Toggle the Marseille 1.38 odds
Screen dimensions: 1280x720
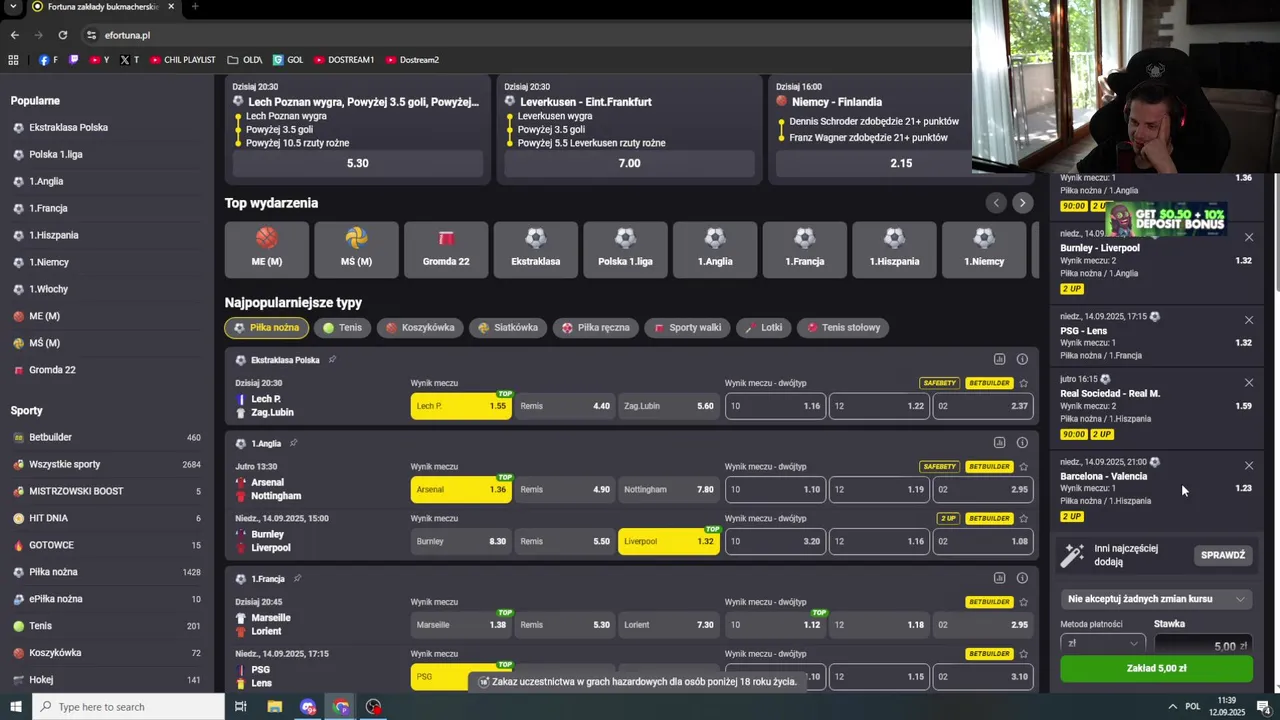(461, 625)
